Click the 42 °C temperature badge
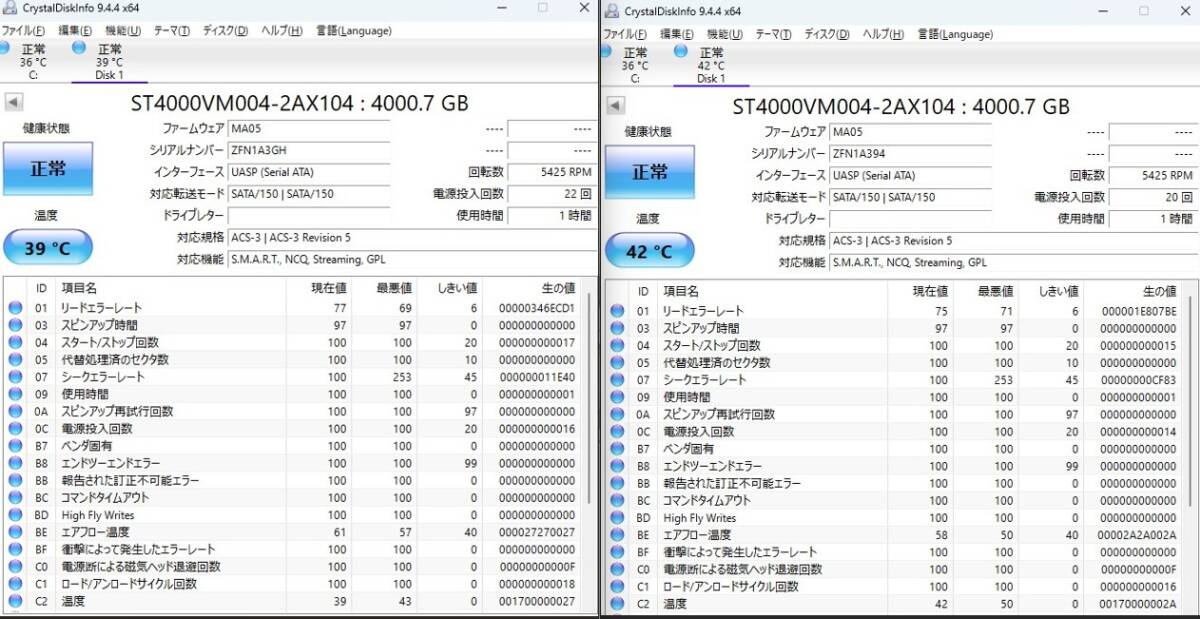The image size is (1200, 619). coord(650,252)
